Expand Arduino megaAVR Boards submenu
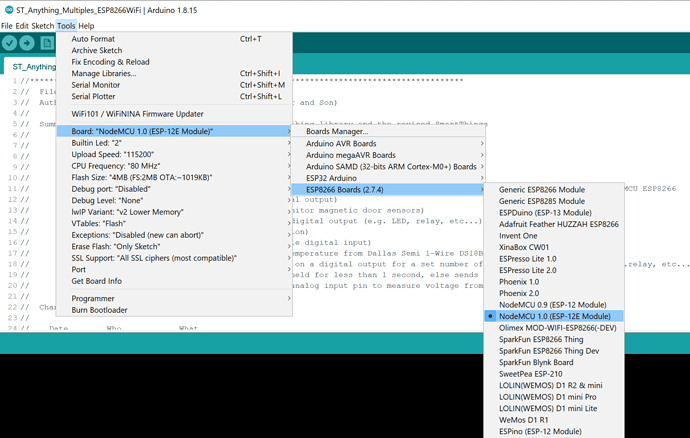Image resolution: width=690 pixels, height=438 pixels. tap(389, 155)
